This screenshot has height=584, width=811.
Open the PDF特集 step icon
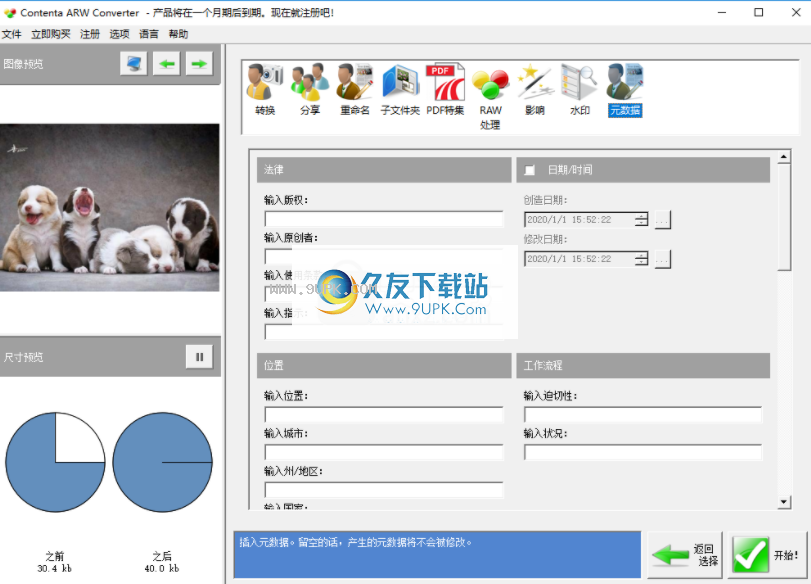445,89
